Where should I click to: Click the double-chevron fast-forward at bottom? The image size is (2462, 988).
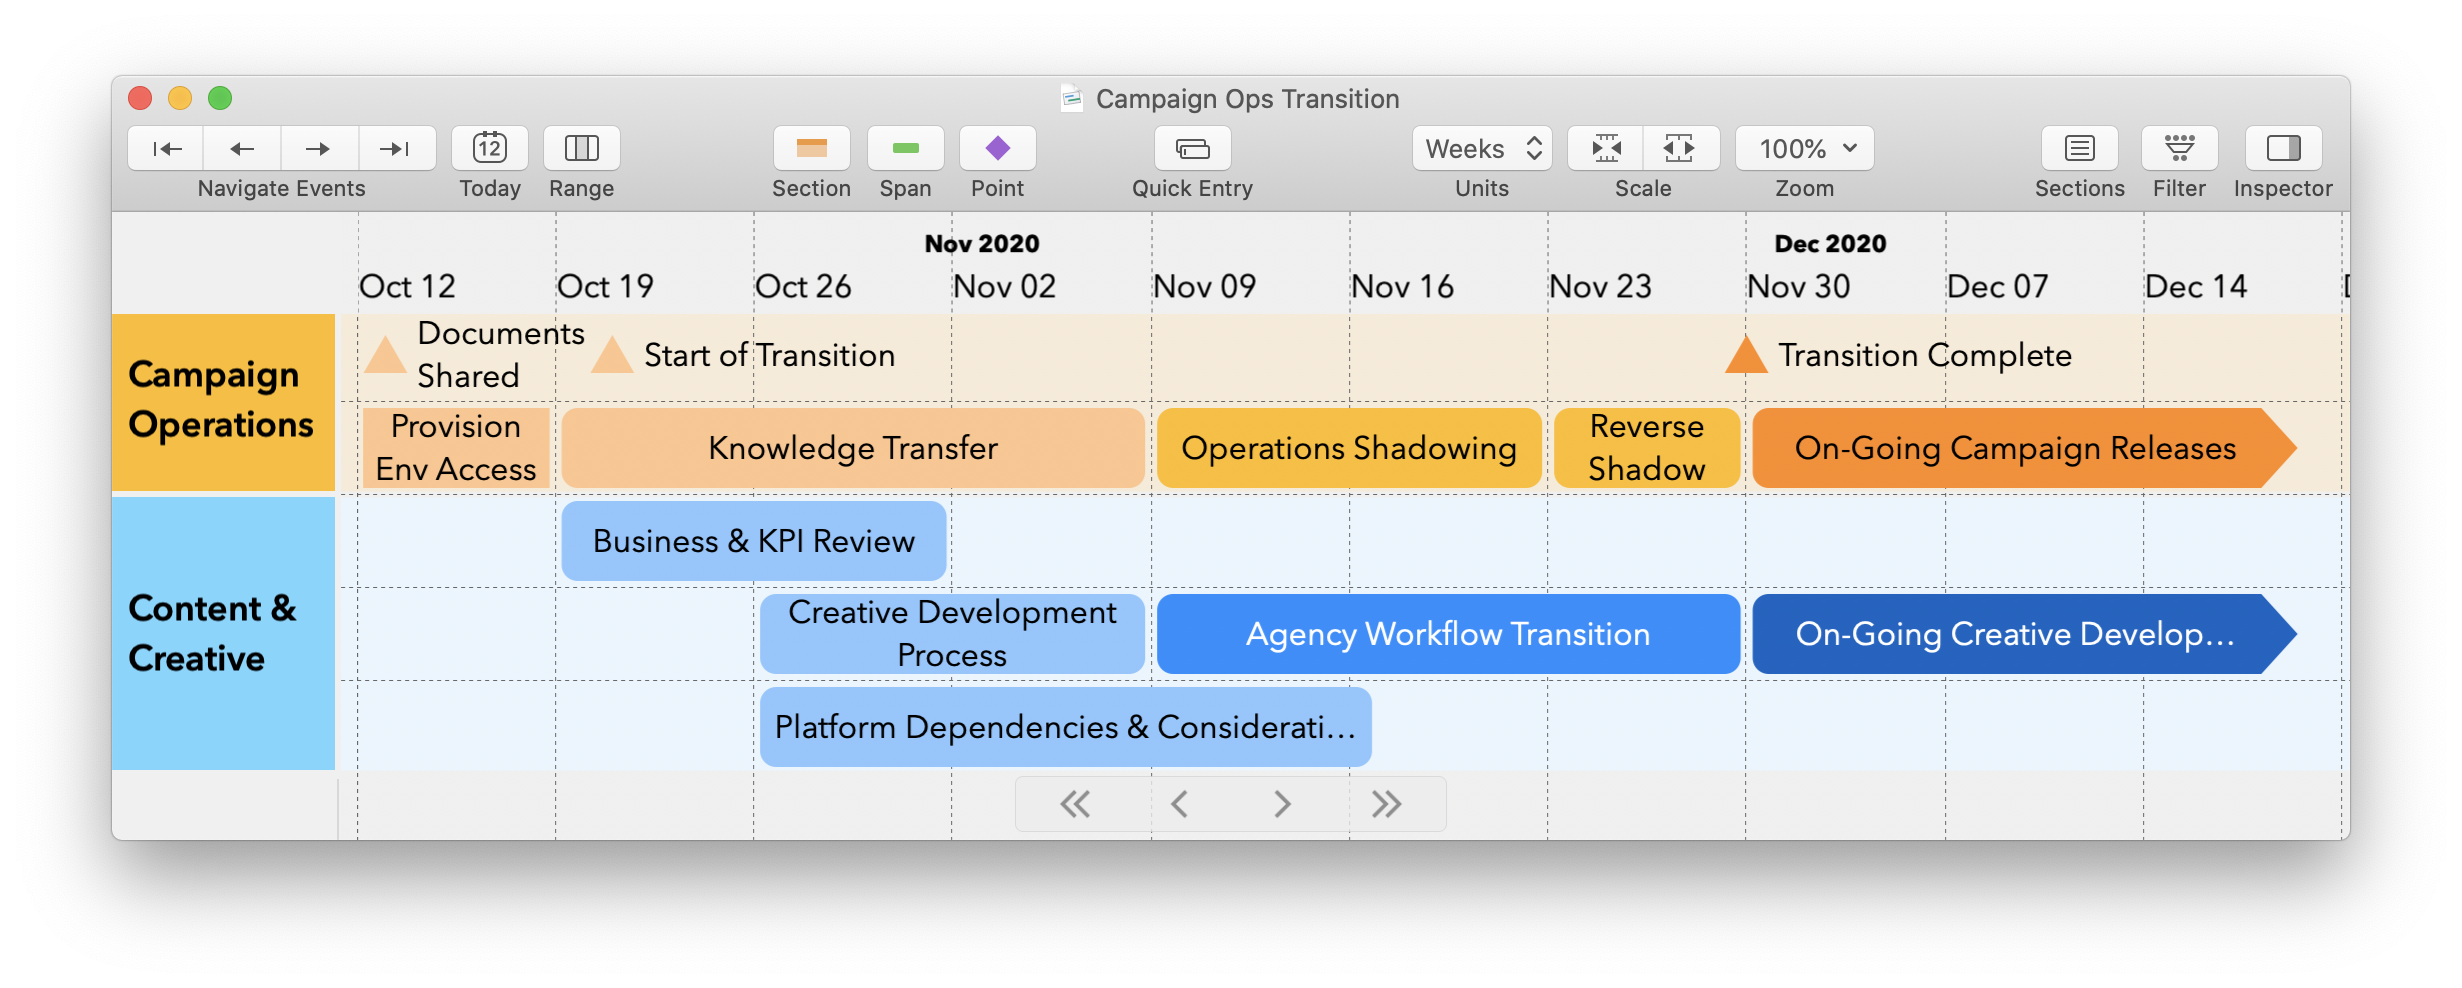coord(1386,802)
